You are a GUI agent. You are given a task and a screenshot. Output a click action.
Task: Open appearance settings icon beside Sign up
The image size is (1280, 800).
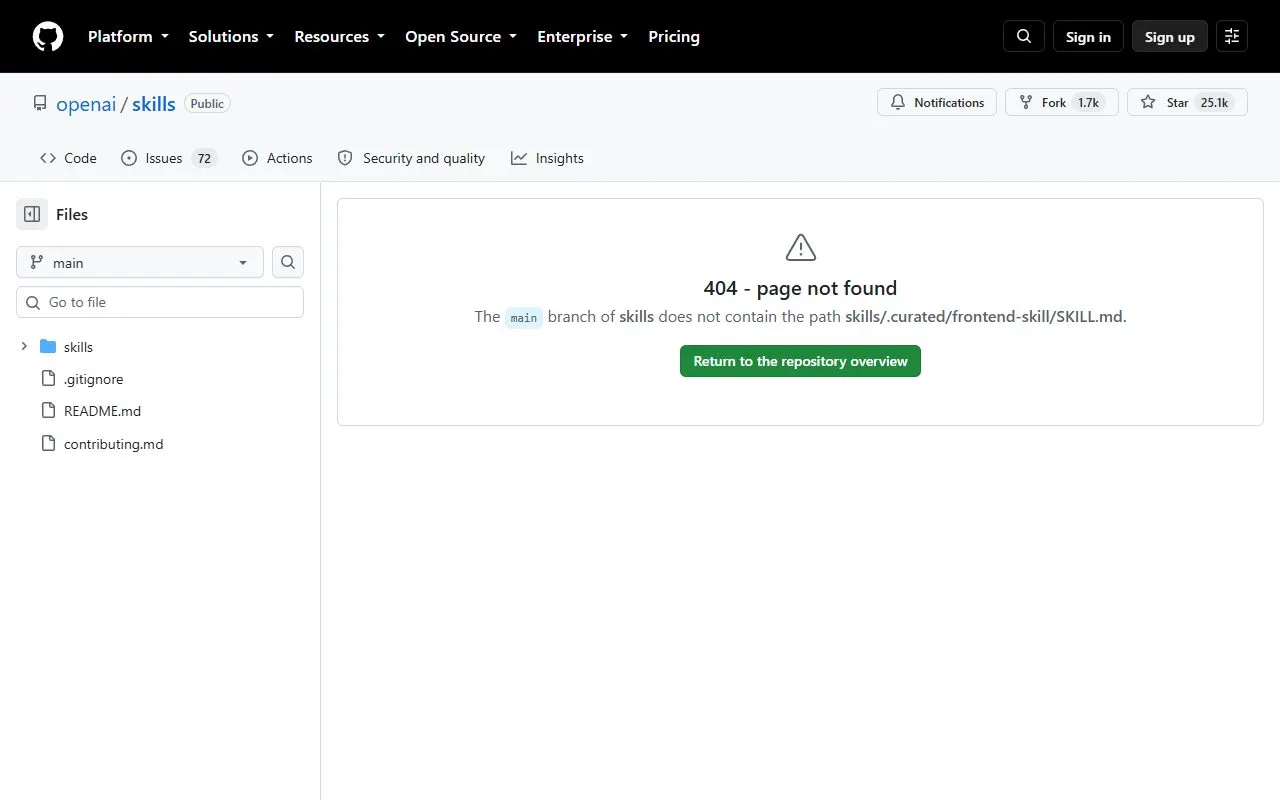click(x=1232, y=36)
